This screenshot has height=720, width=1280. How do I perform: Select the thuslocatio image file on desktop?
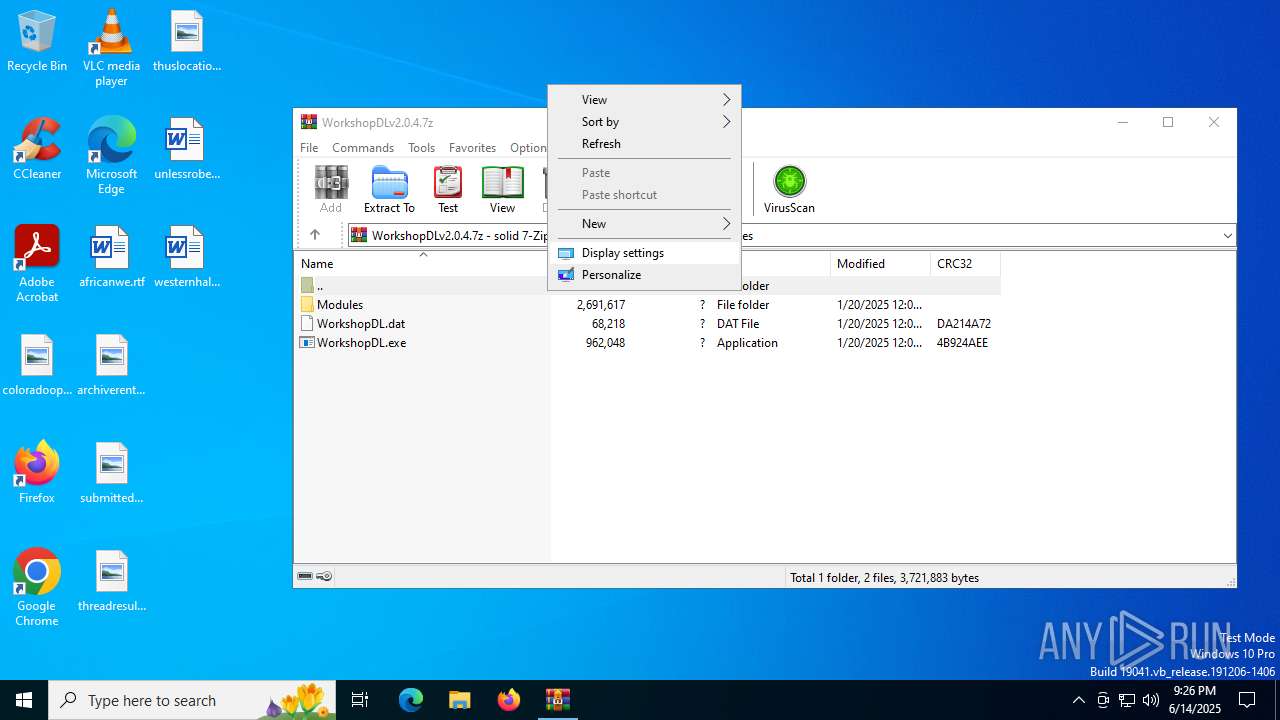point(187,41)
